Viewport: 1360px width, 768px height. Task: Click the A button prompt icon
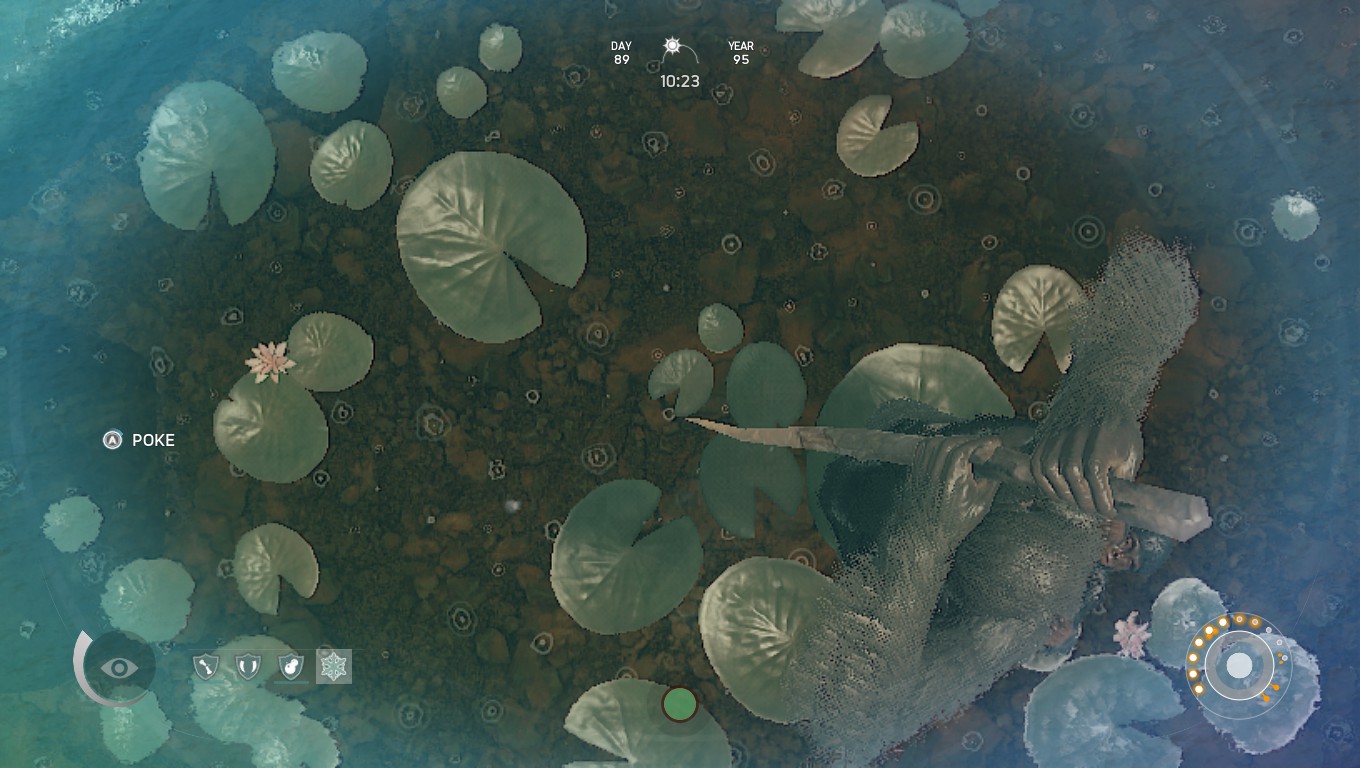113,440
